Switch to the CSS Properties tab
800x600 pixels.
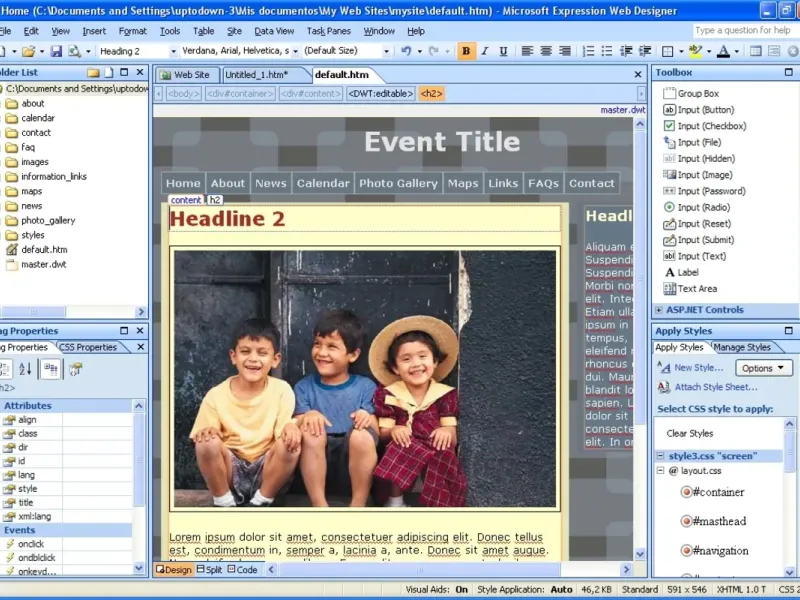(x=89, y=347)
